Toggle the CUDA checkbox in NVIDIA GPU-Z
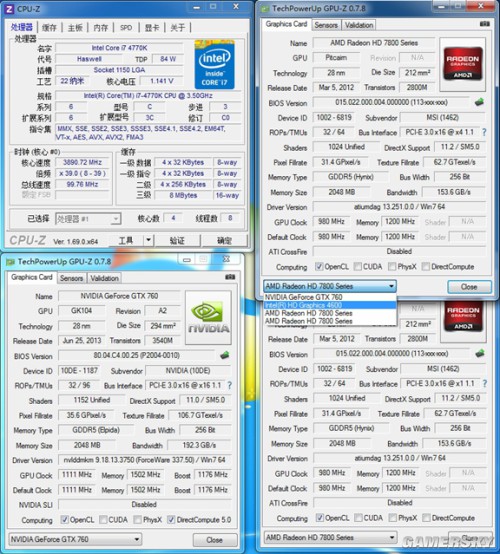Viewport: 500px width, 554px height. [103, 519]
